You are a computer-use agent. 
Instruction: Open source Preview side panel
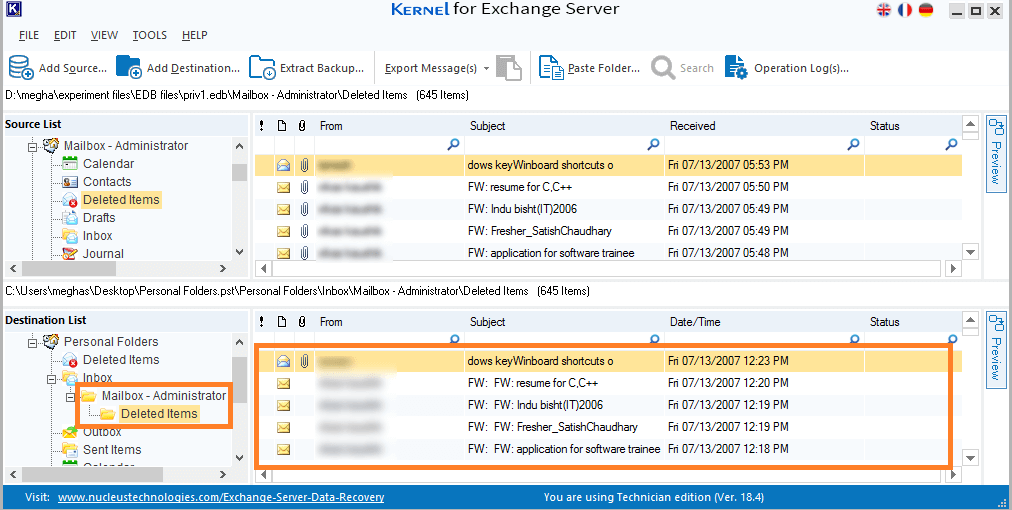pyautogui.click(x=996, y=153)
